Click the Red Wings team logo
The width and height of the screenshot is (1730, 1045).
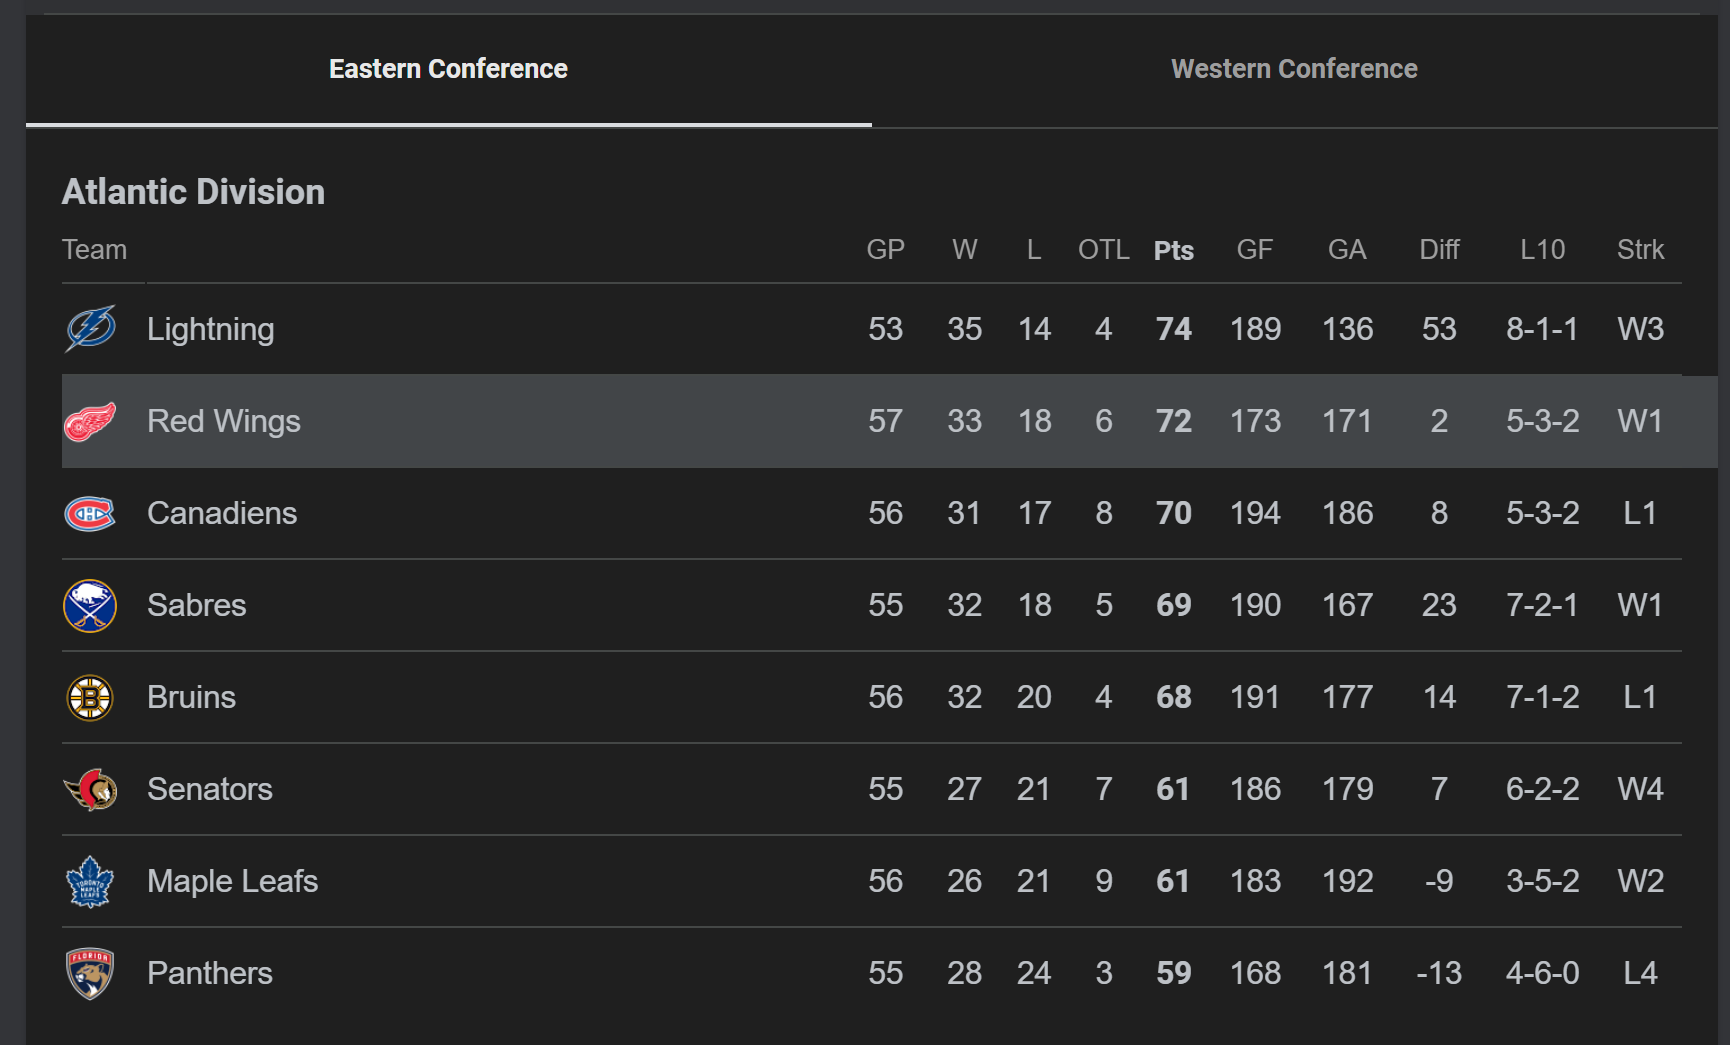pyautogui.click(x=90, y=422)
